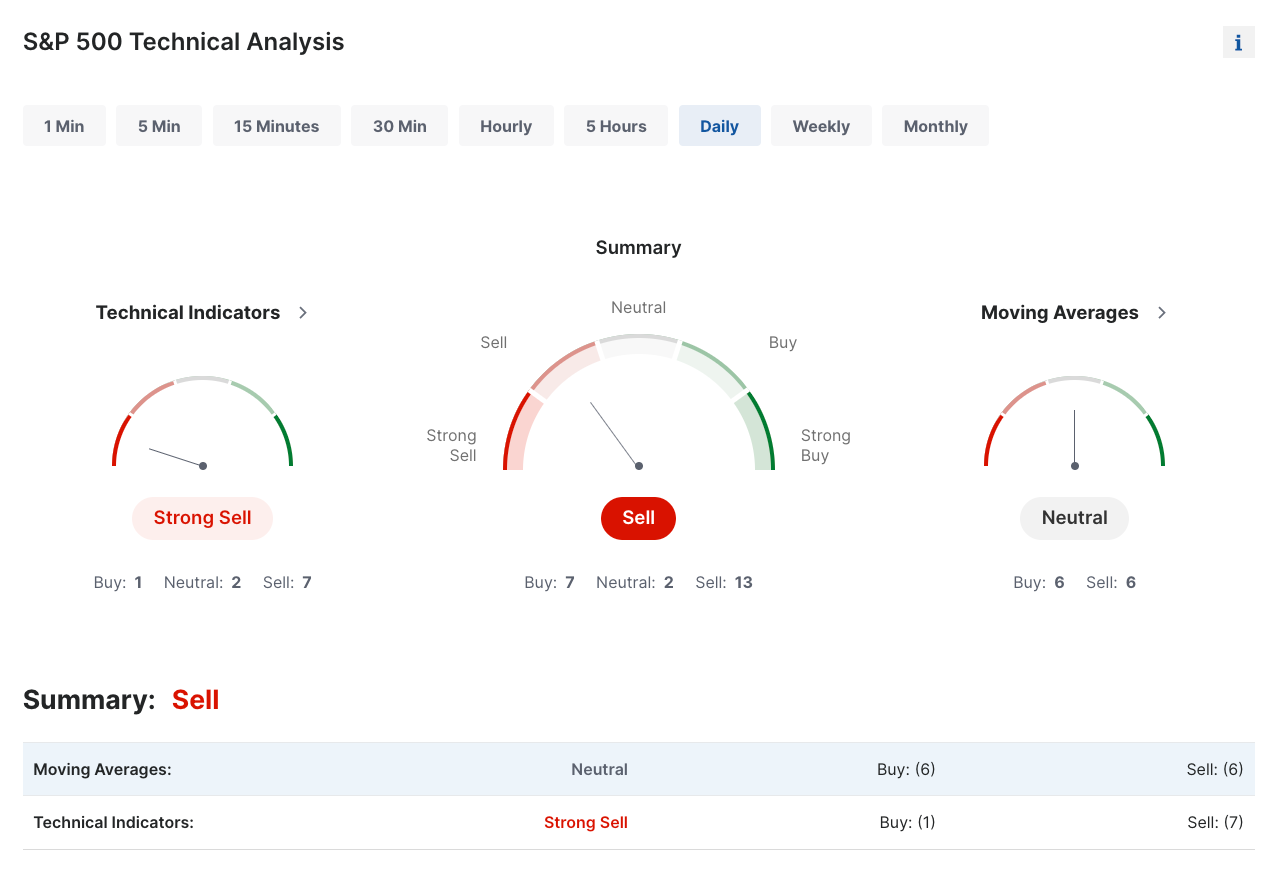Click 'Buy: 6' under Moving Averages gauge

click(x=1038, y=582)
